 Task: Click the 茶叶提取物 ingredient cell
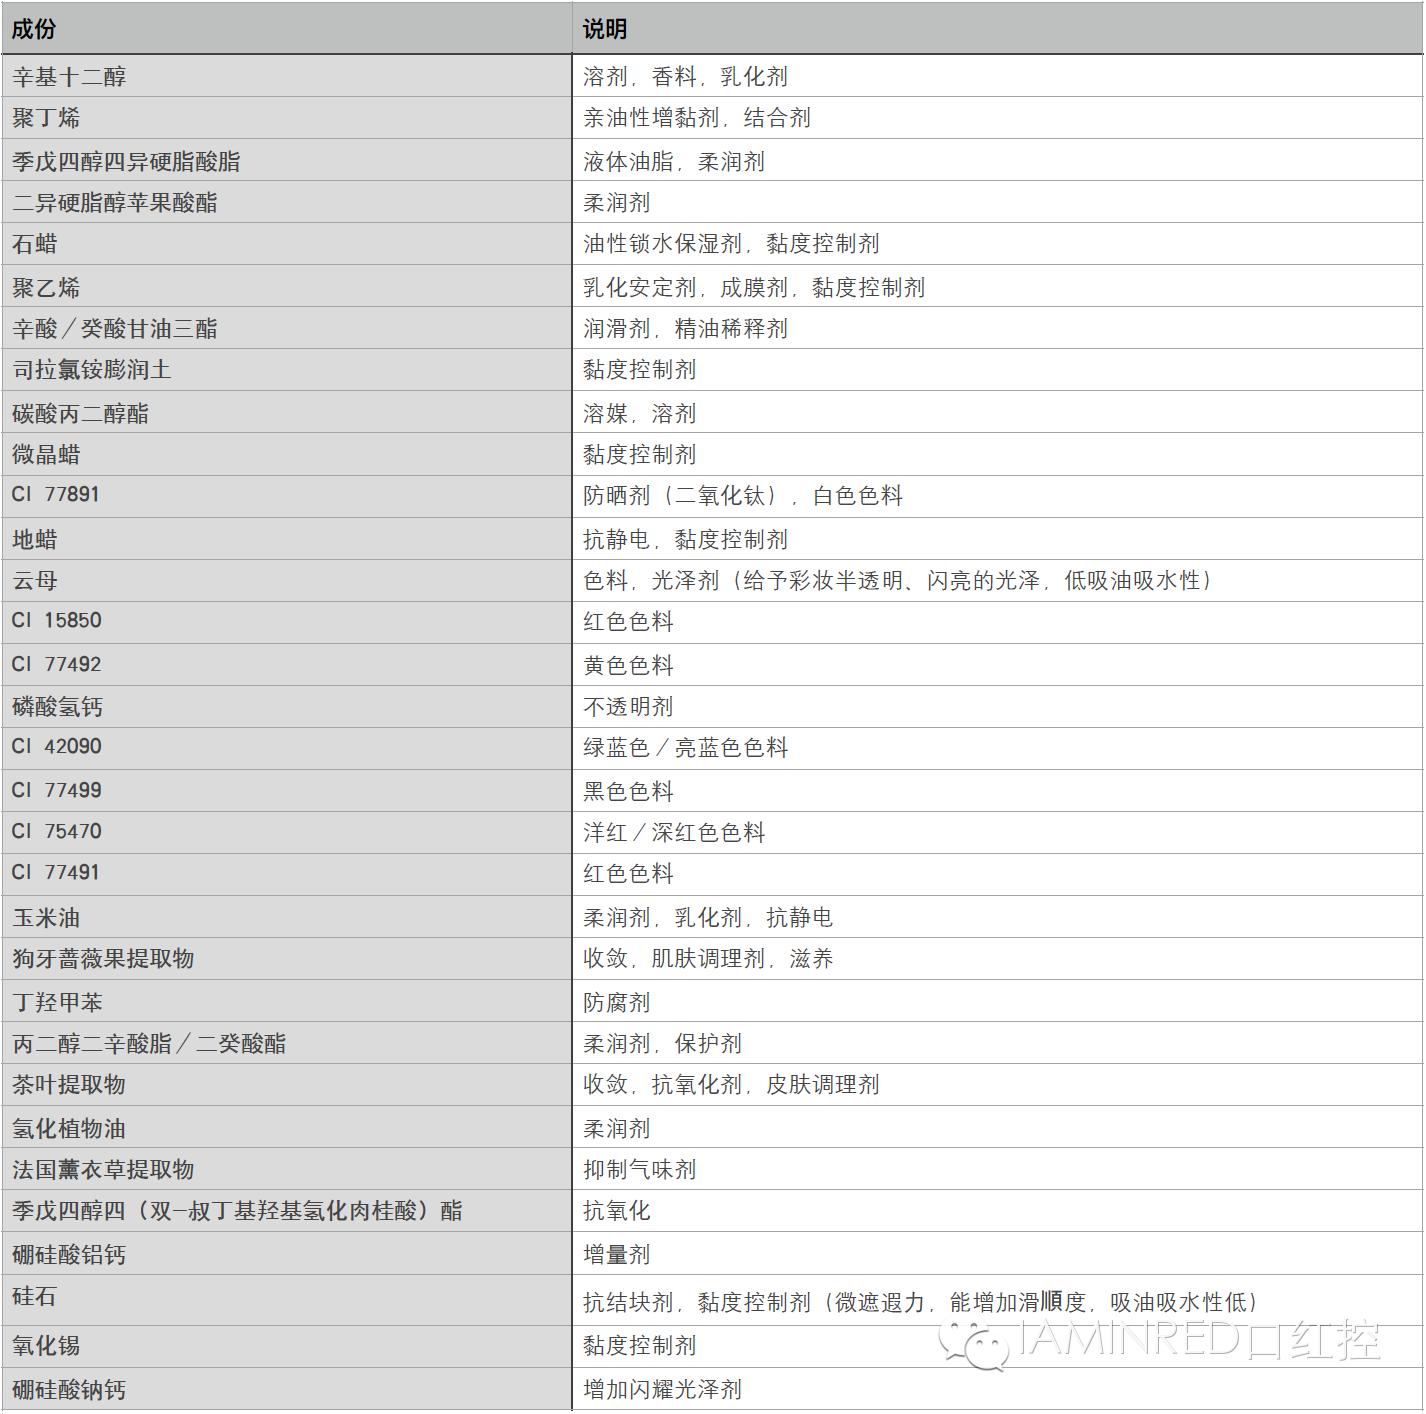tap(69, 1085)
